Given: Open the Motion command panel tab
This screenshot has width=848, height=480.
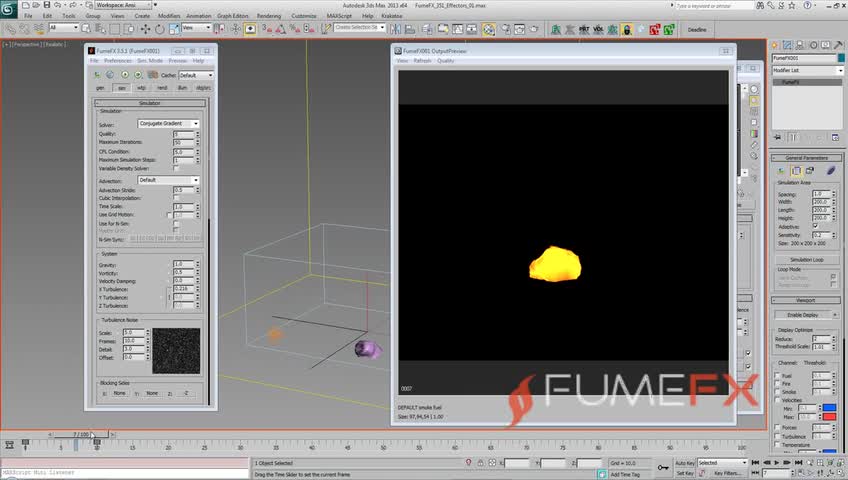Looking at the screenshot, I should (813, 45).
